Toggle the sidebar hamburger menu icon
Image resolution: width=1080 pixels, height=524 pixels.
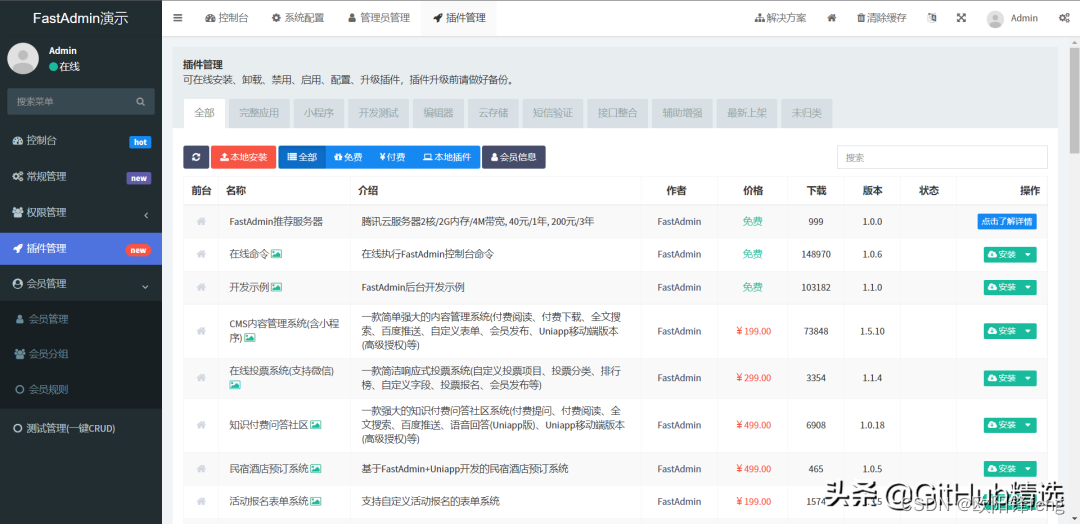[178, 18]
